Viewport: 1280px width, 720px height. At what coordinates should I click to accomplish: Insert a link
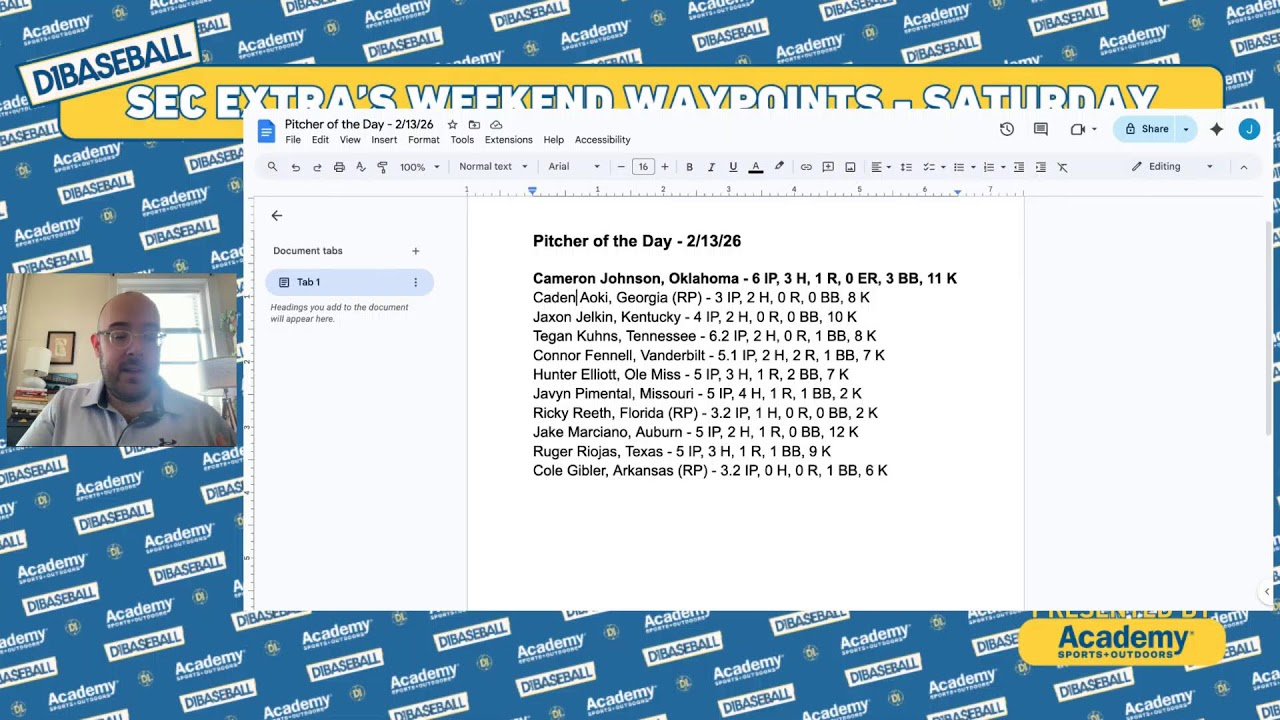click(806, 167)
